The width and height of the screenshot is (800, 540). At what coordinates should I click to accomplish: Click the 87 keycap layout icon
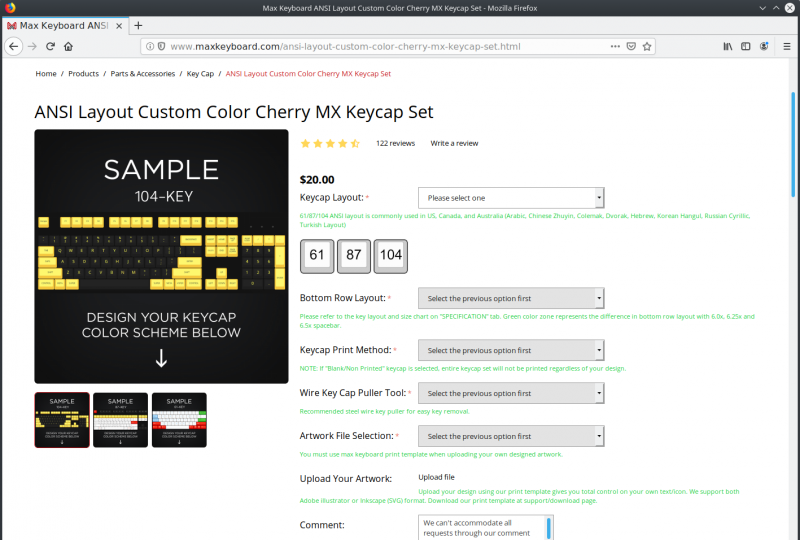click(354, 256)
